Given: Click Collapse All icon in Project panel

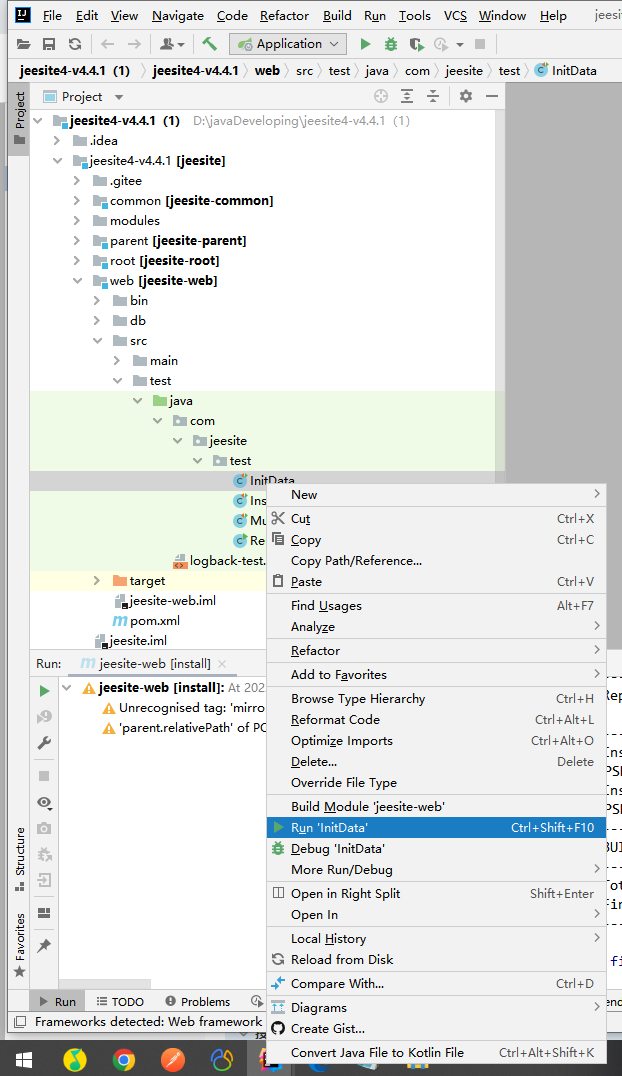Looking at the screenshot, I should (433, 96).
